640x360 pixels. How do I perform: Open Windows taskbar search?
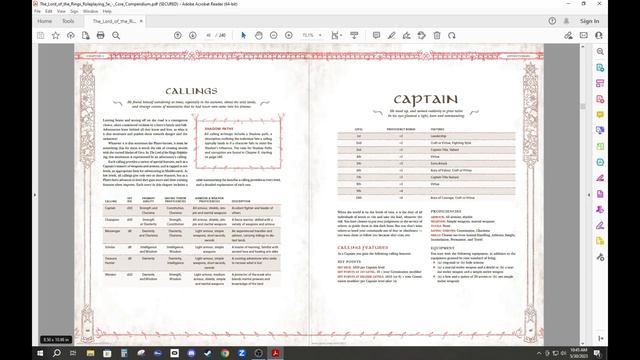[x=57, y=353]
